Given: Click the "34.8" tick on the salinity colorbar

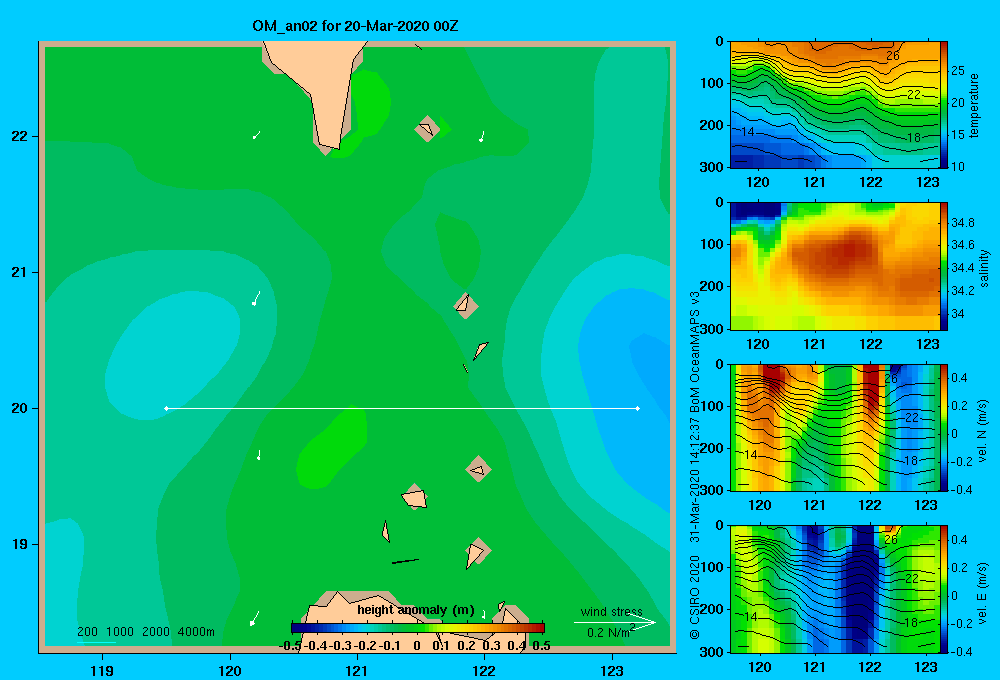Looking at the screenshot, I should [x=963, y=223].
